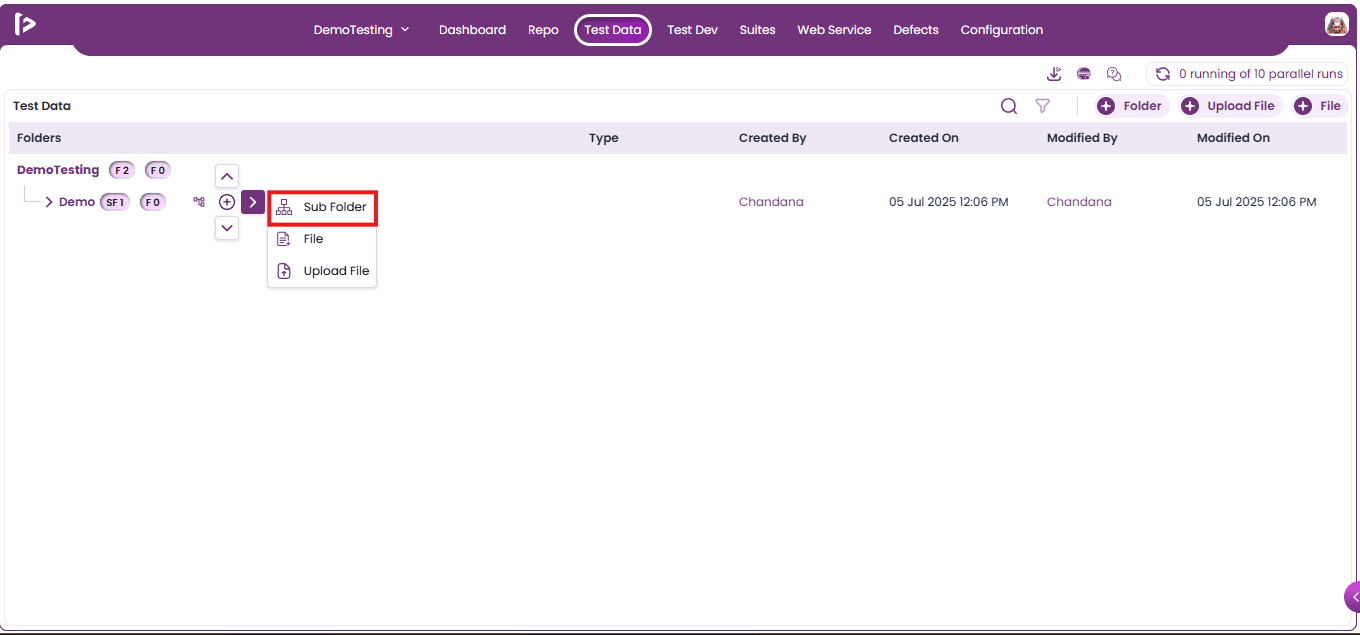
Task: Click the down chevron below Demo row
Action: point(228,228)
